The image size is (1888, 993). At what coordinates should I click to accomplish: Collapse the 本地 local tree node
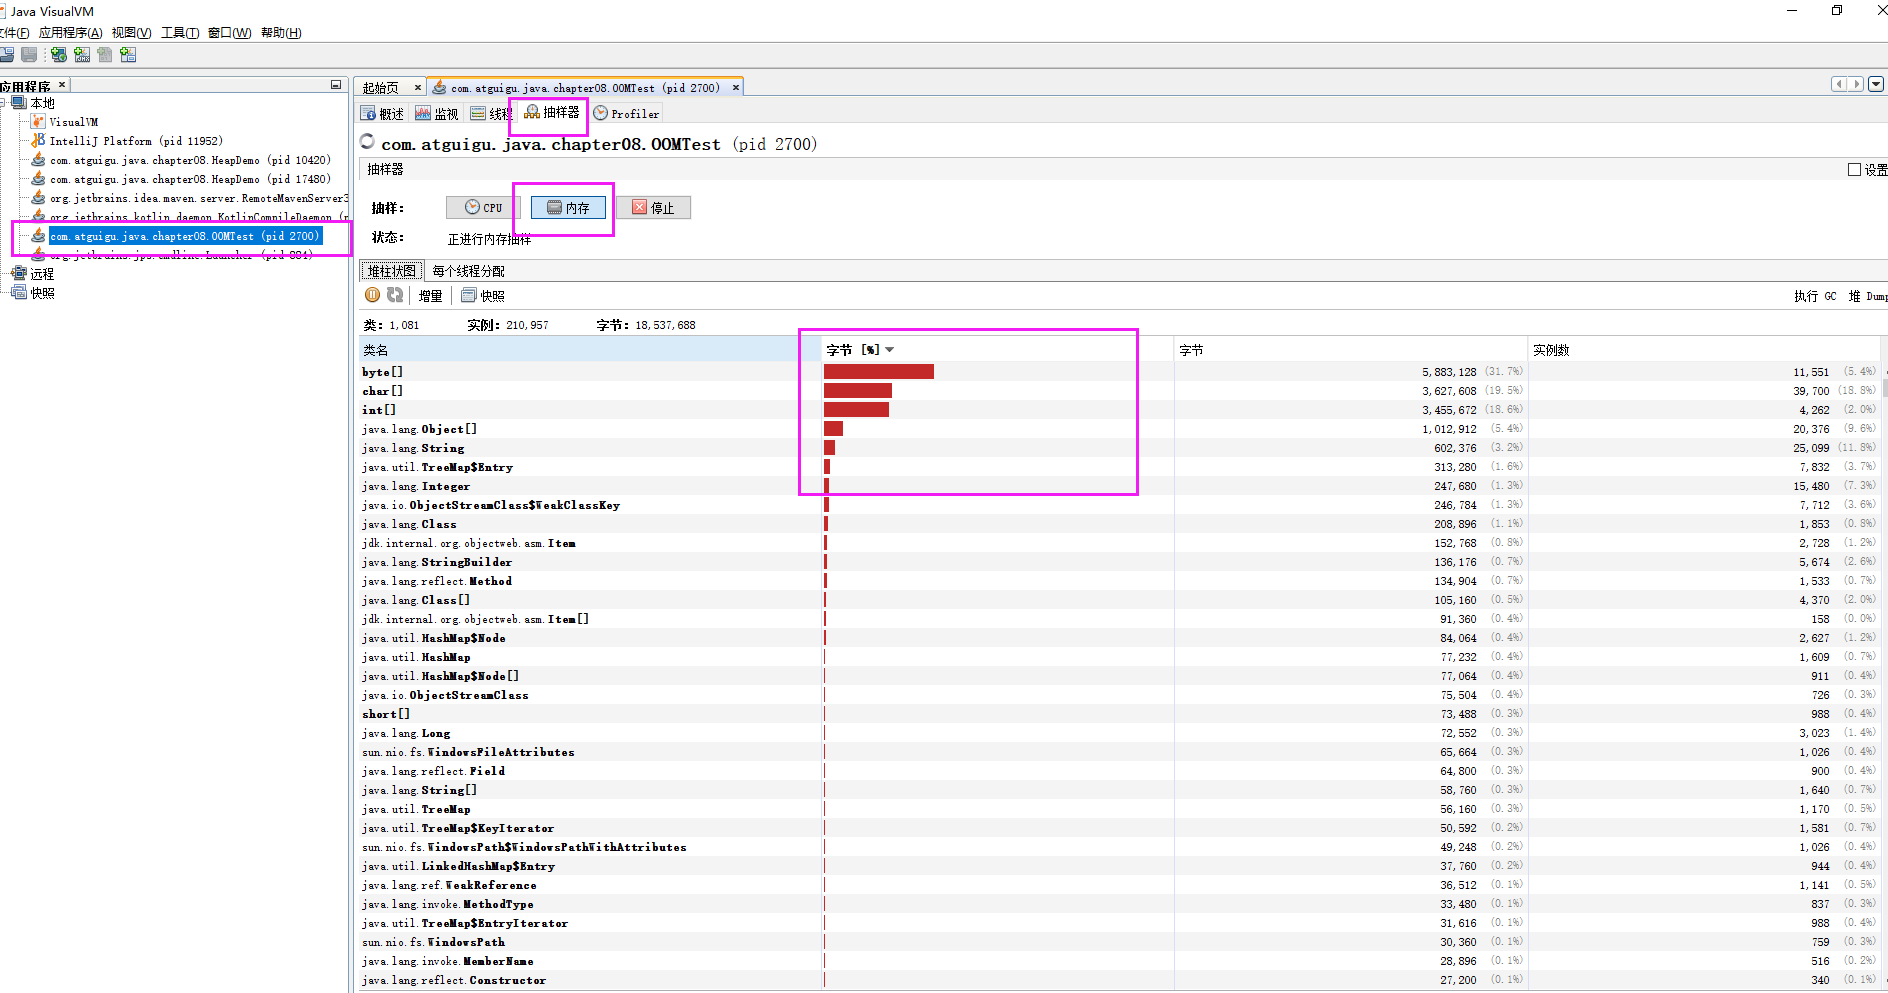pos(4,103)
